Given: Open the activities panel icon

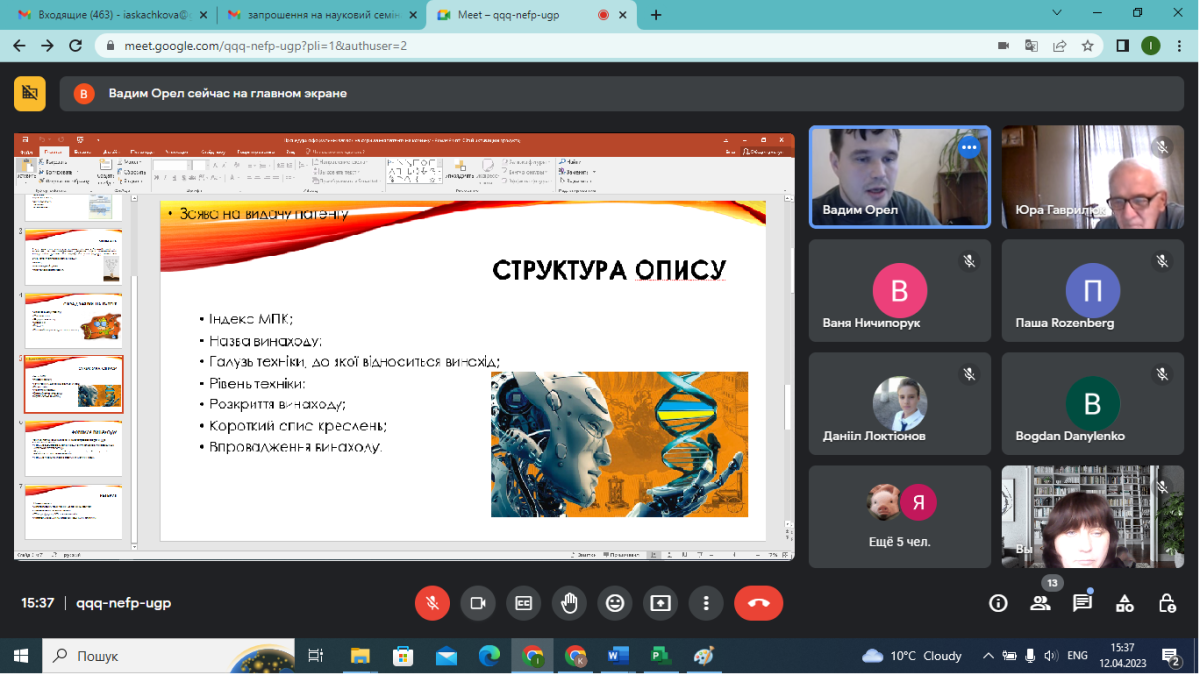Looking at the screenshot, I should [1125, 603].
